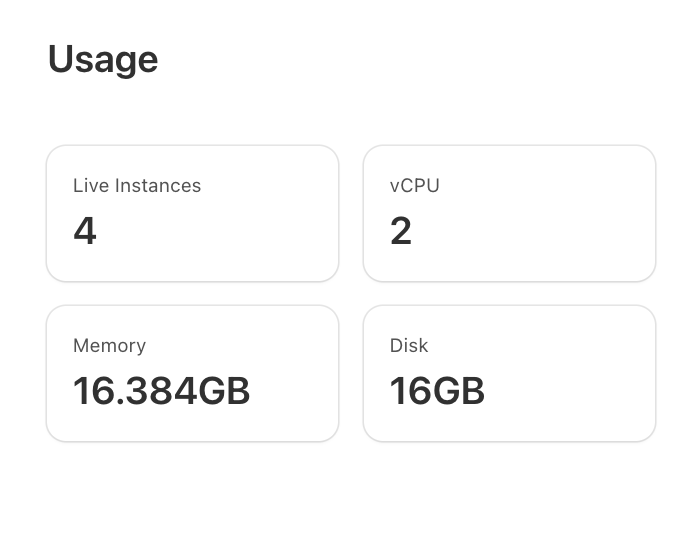Click the vCPU label text
Image resolution: width=682 pixels, height=550 pixels.
coord(414,186)
